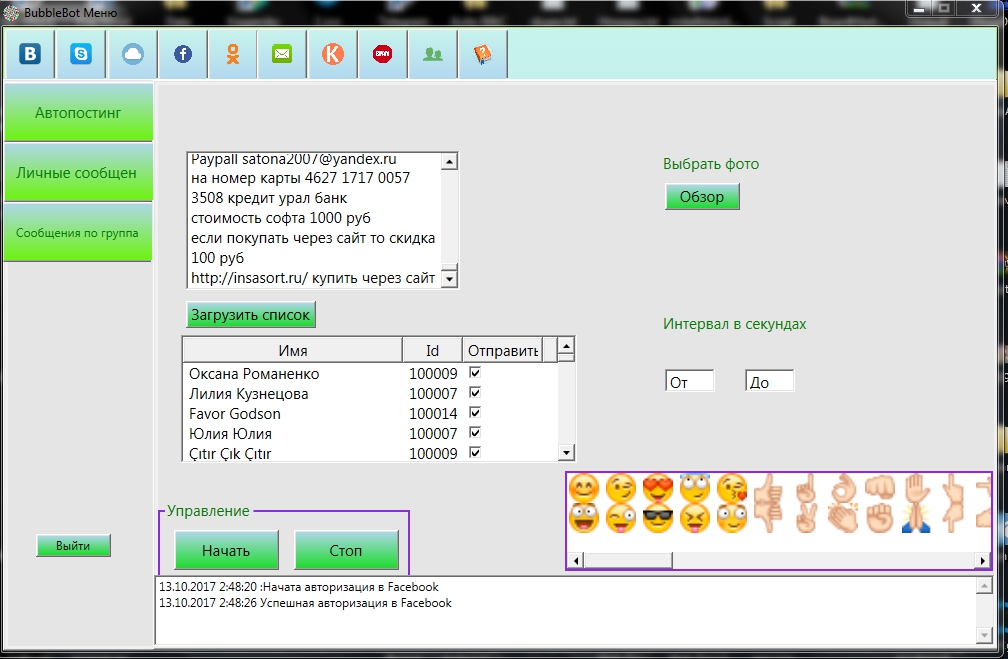Click message box scroll-up arrow
1008x659 pixels.
click(x=449, y=161)
